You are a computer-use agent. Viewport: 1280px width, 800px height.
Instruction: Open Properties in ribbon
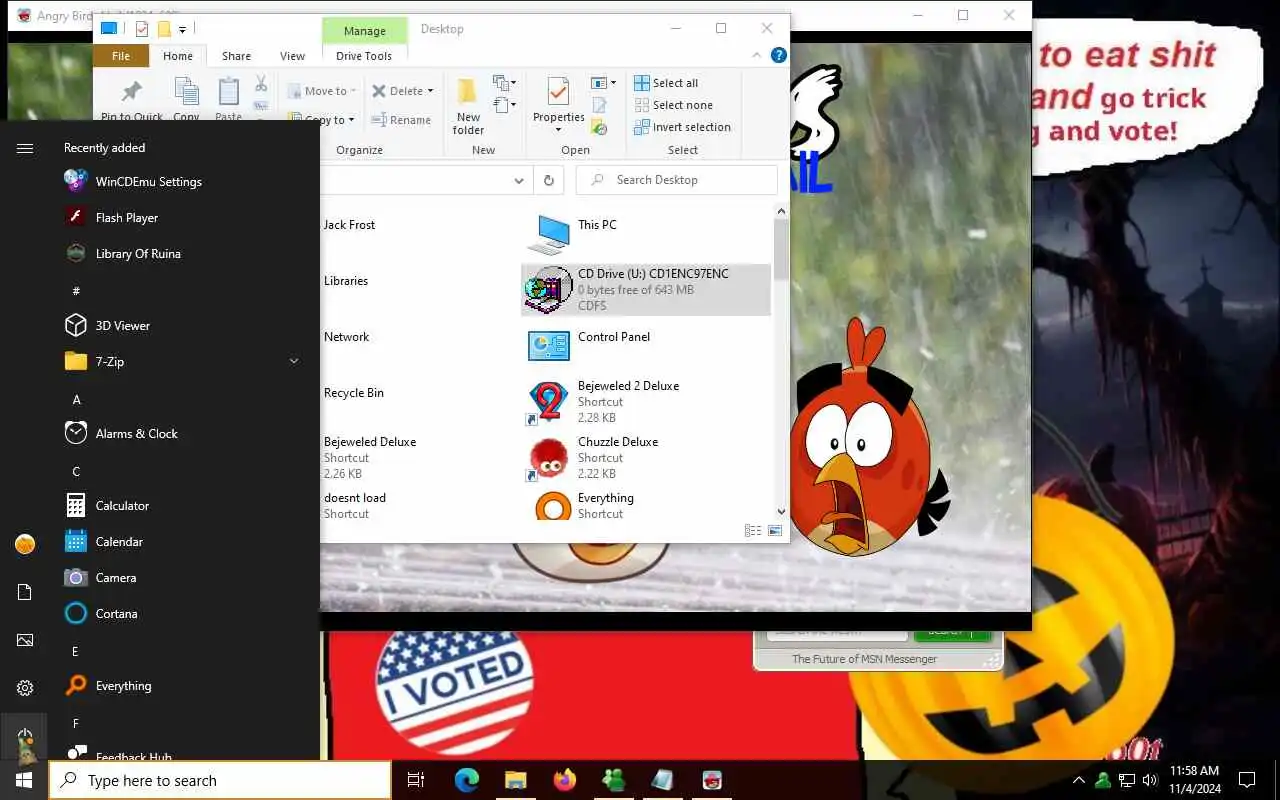pyautogui.click(x=558, y=106)
